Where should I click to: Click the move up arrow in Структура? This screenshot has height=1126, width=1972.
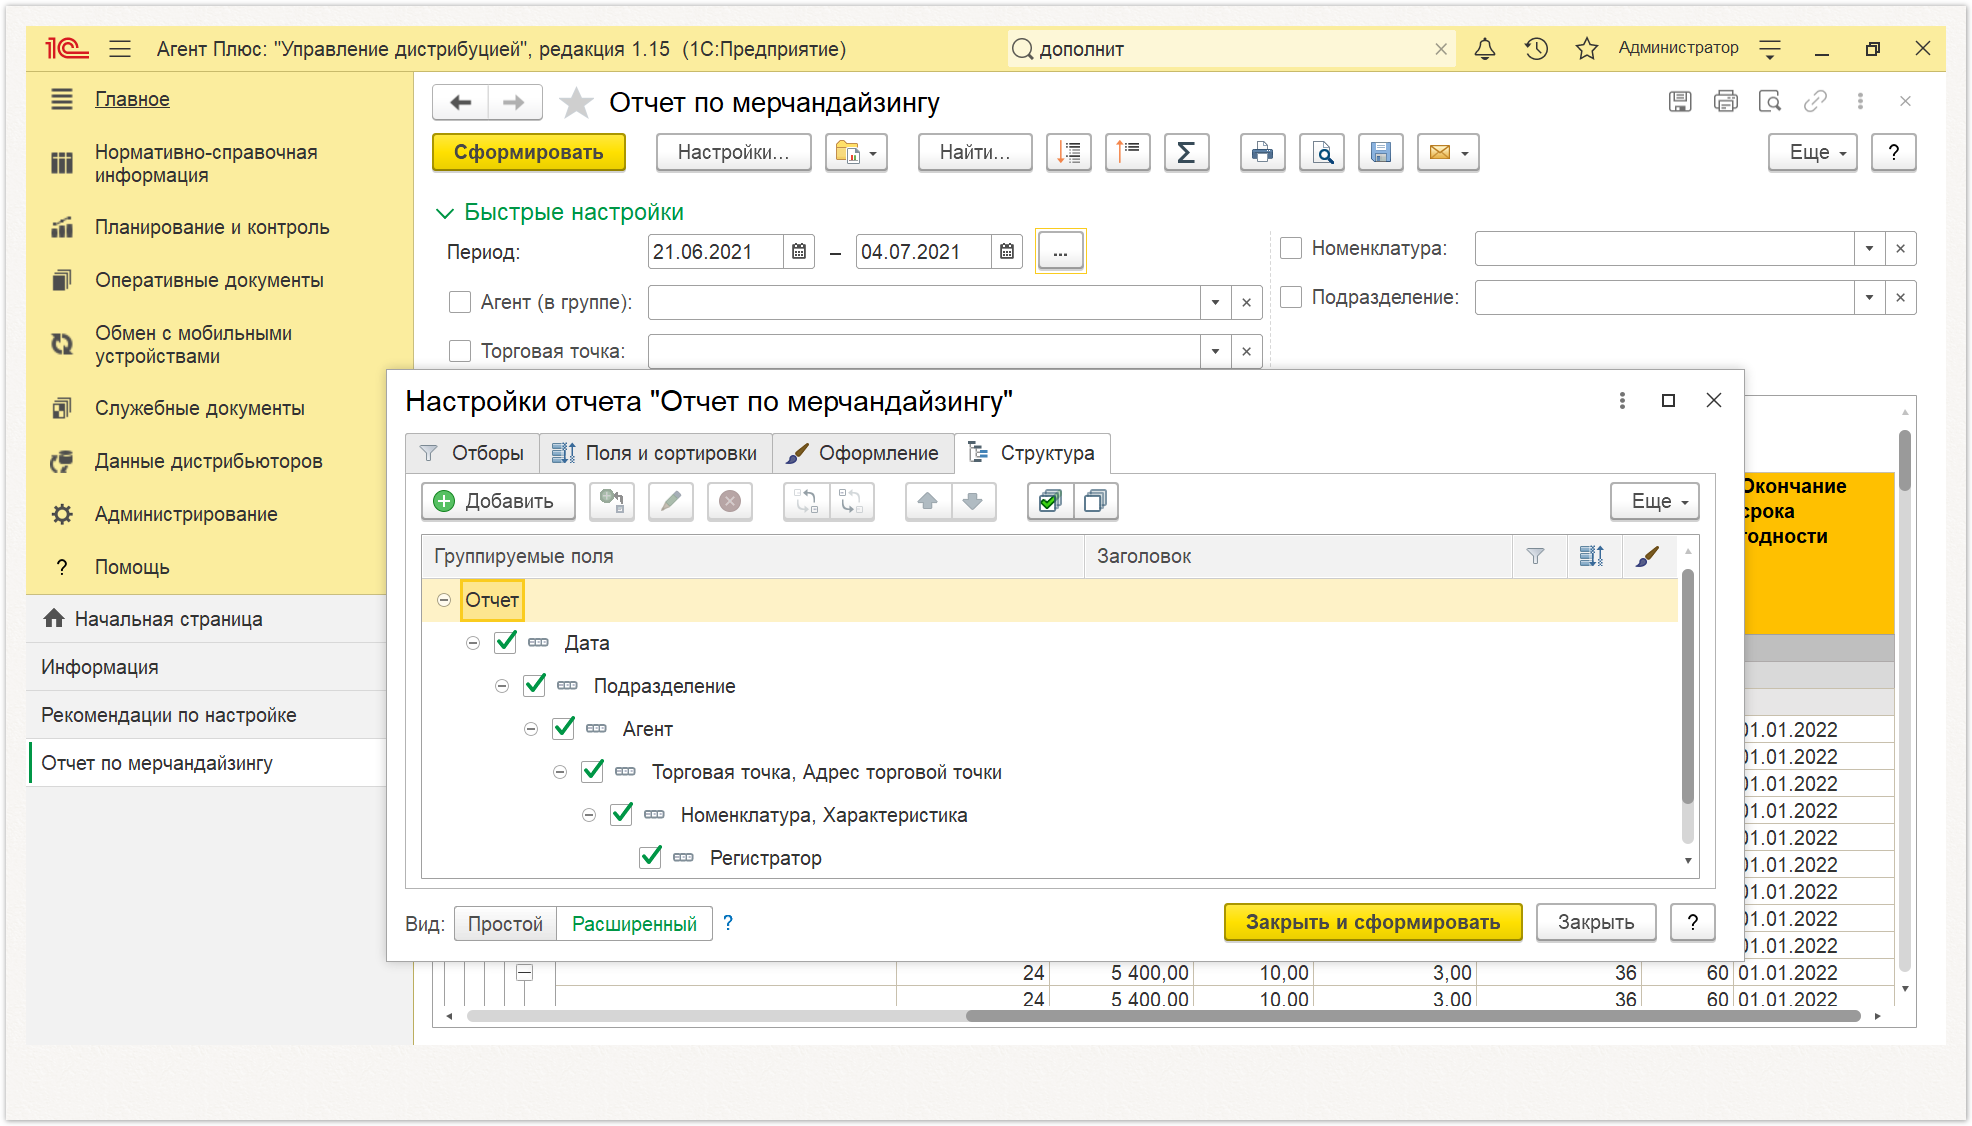point(928,501)
